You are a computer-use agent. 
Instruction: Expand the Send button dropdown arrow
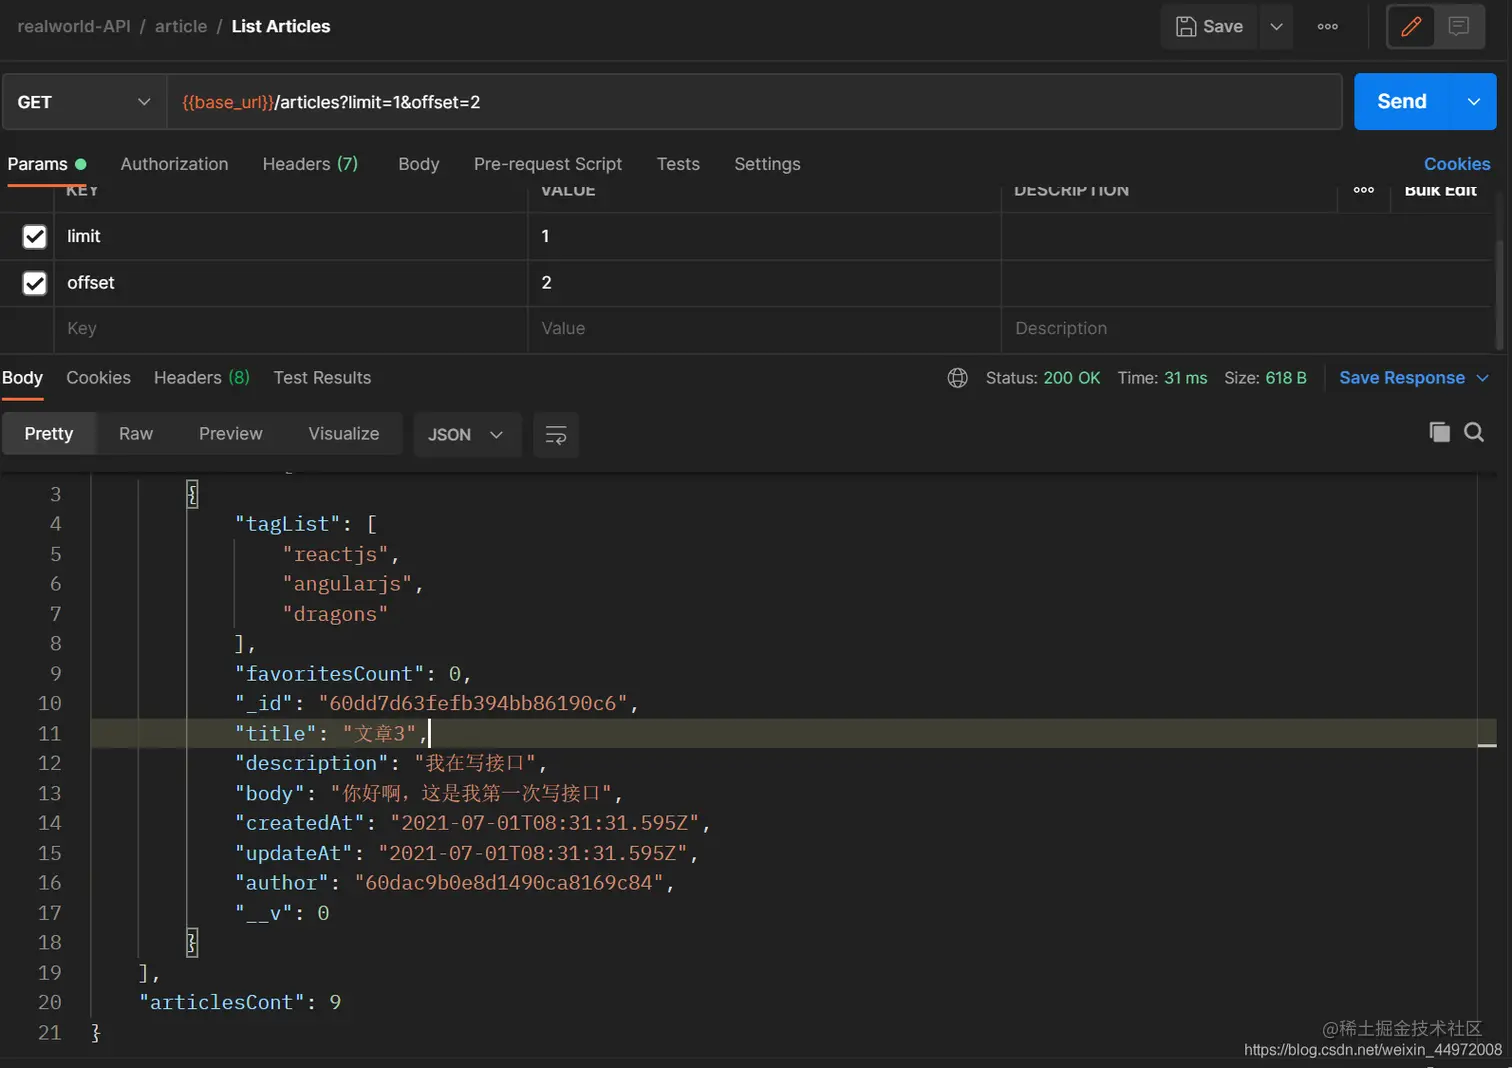point(1474,102)
